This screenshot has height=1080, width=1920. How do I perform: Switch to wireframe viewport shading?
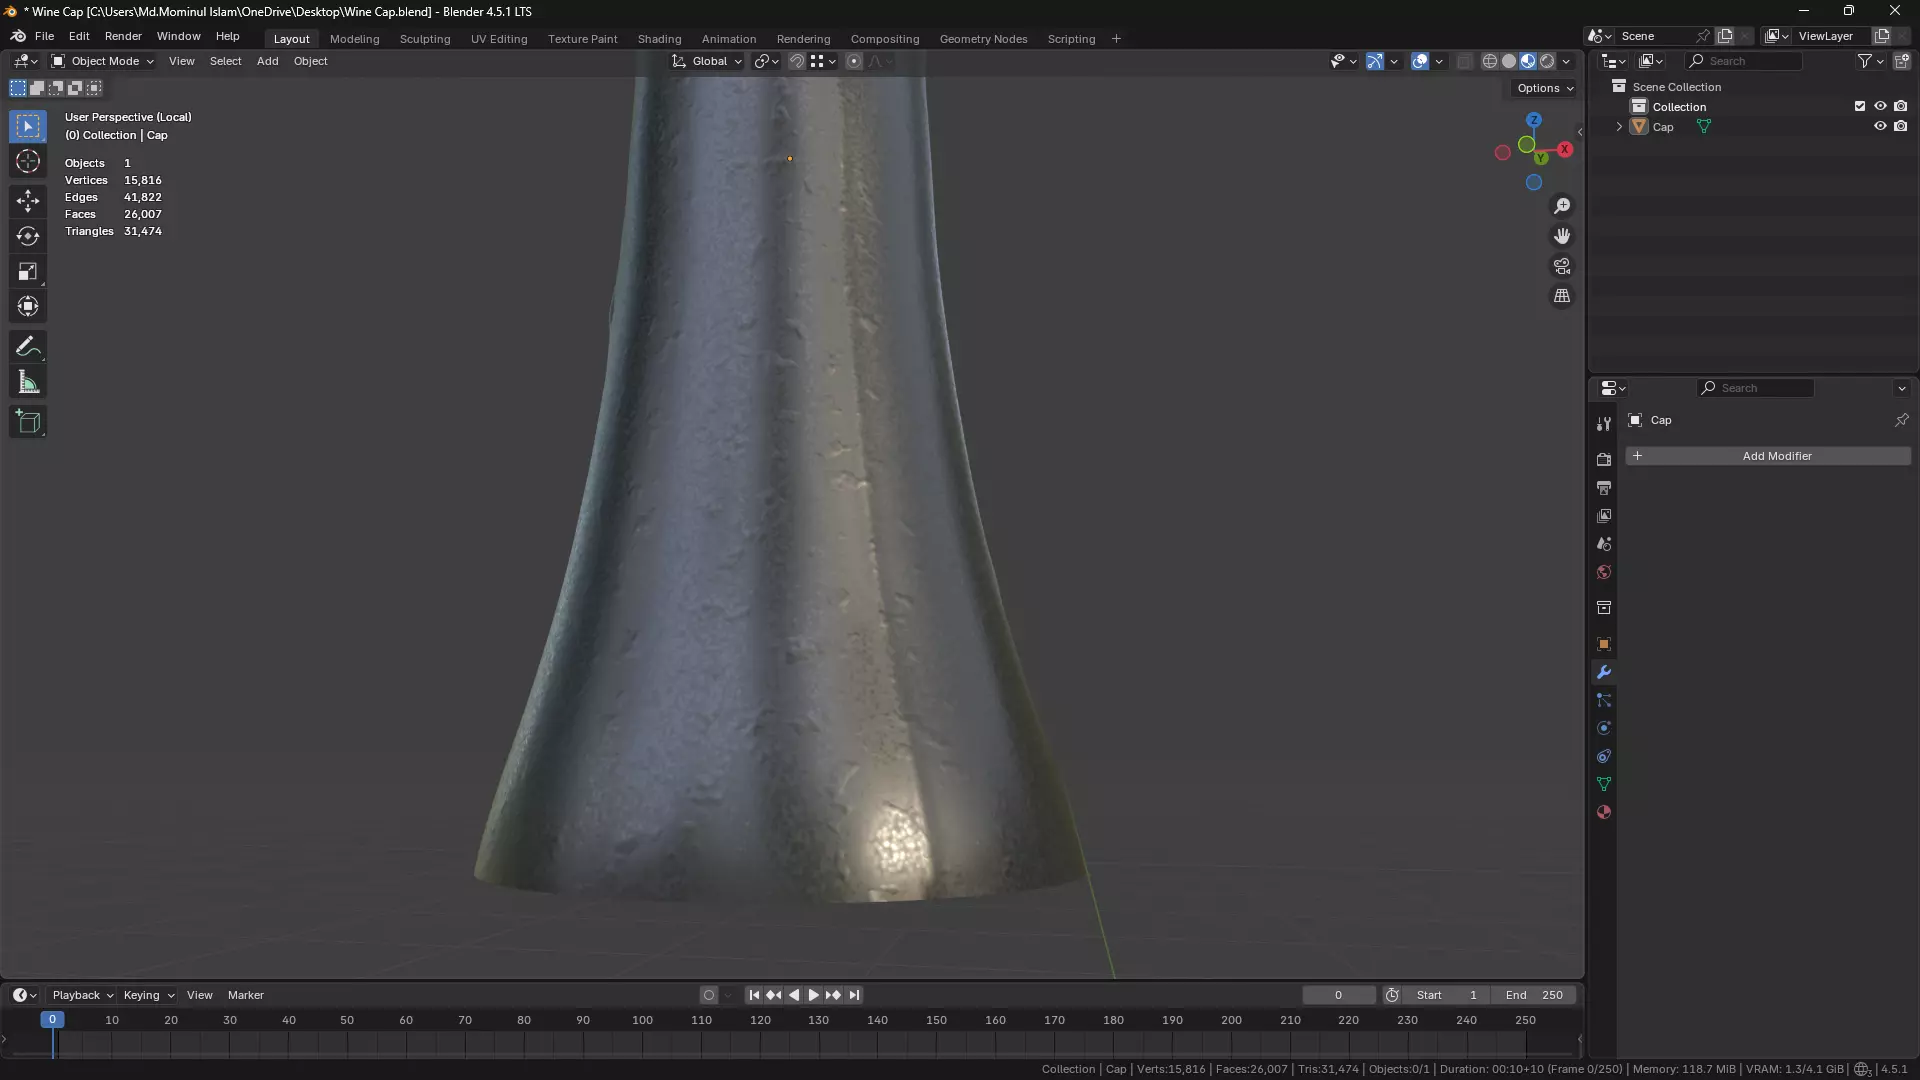click(x=1489, y=61)
